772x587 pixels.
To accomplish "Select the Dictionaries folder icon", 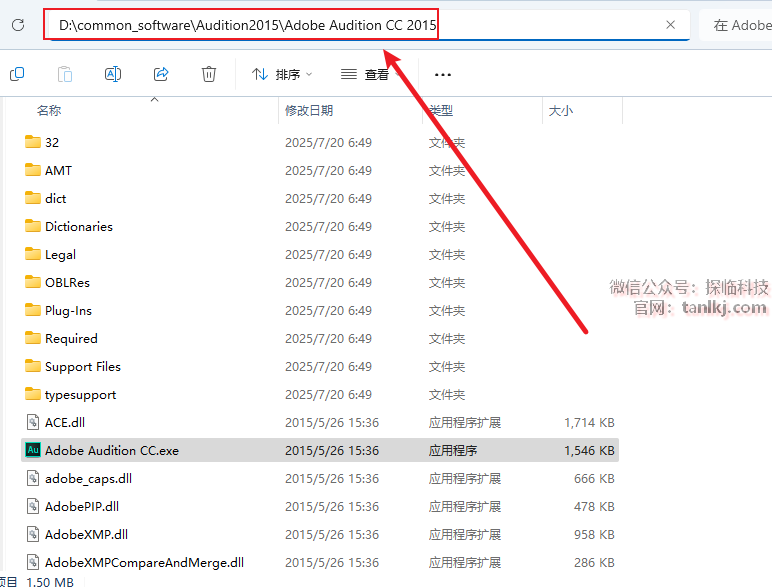I will 33,226.
